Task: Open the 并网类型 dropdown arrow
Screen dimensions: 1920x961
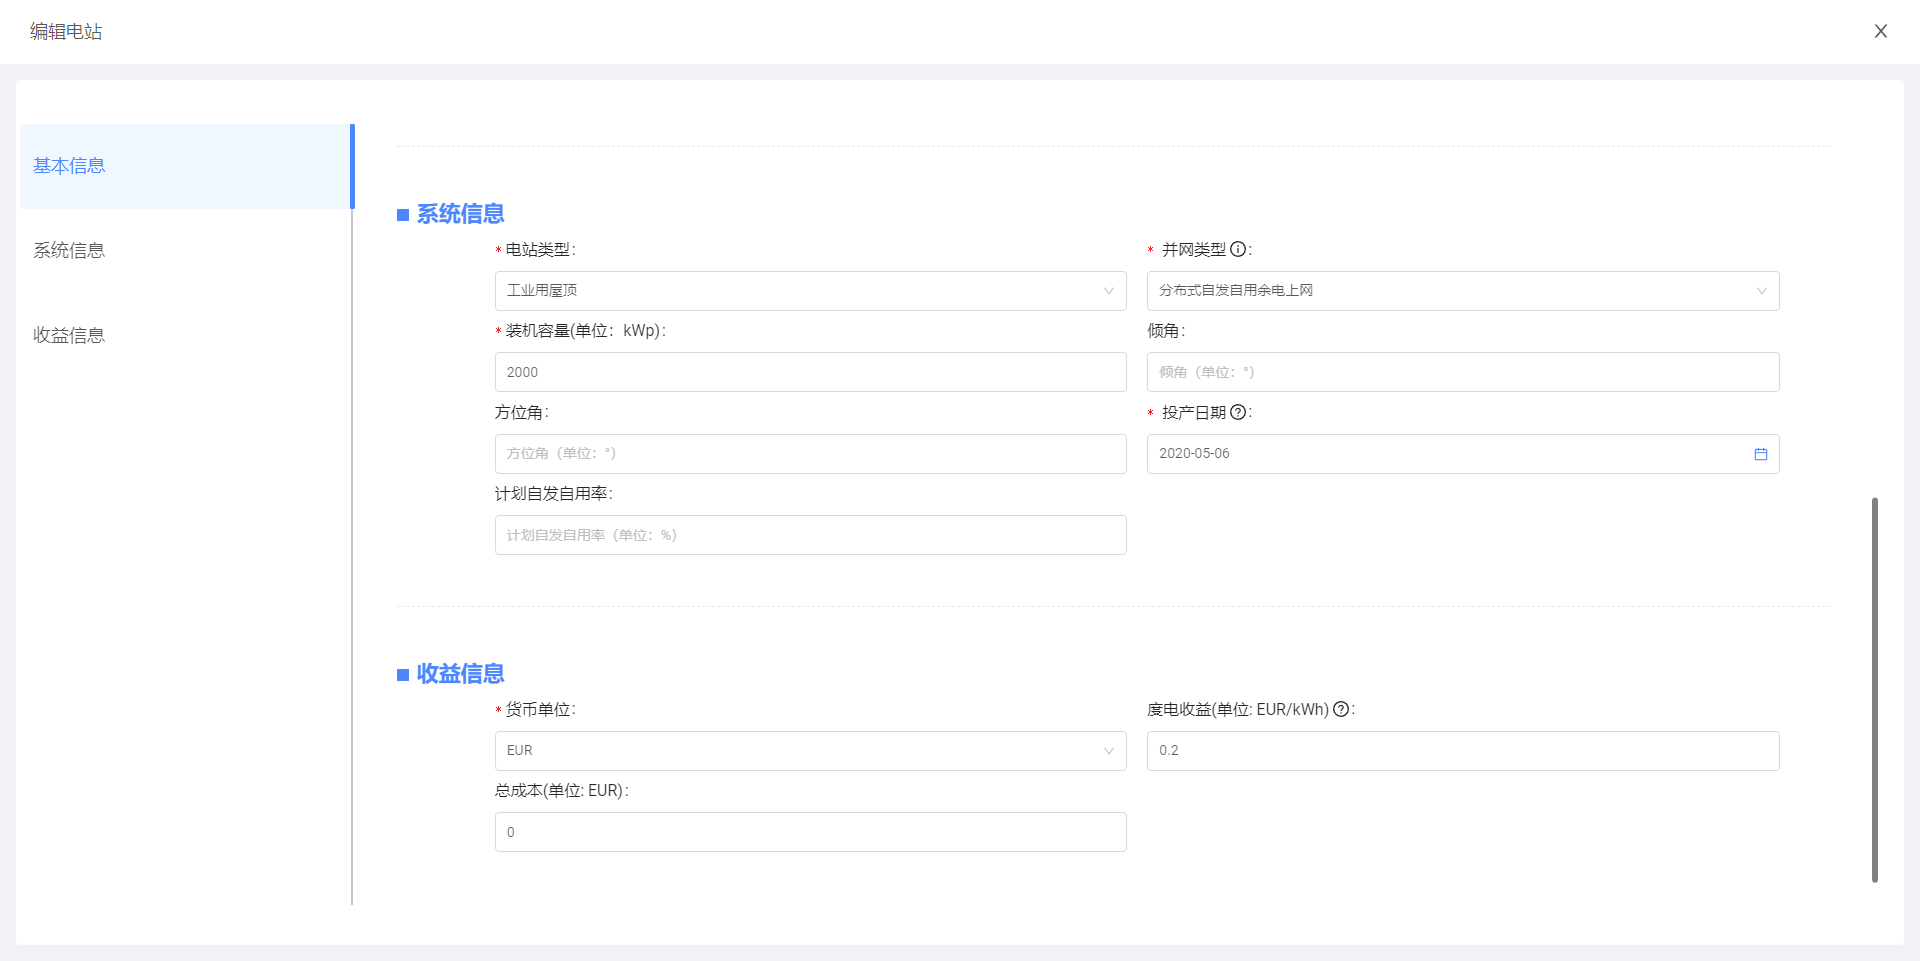Action: (1761, 291)
